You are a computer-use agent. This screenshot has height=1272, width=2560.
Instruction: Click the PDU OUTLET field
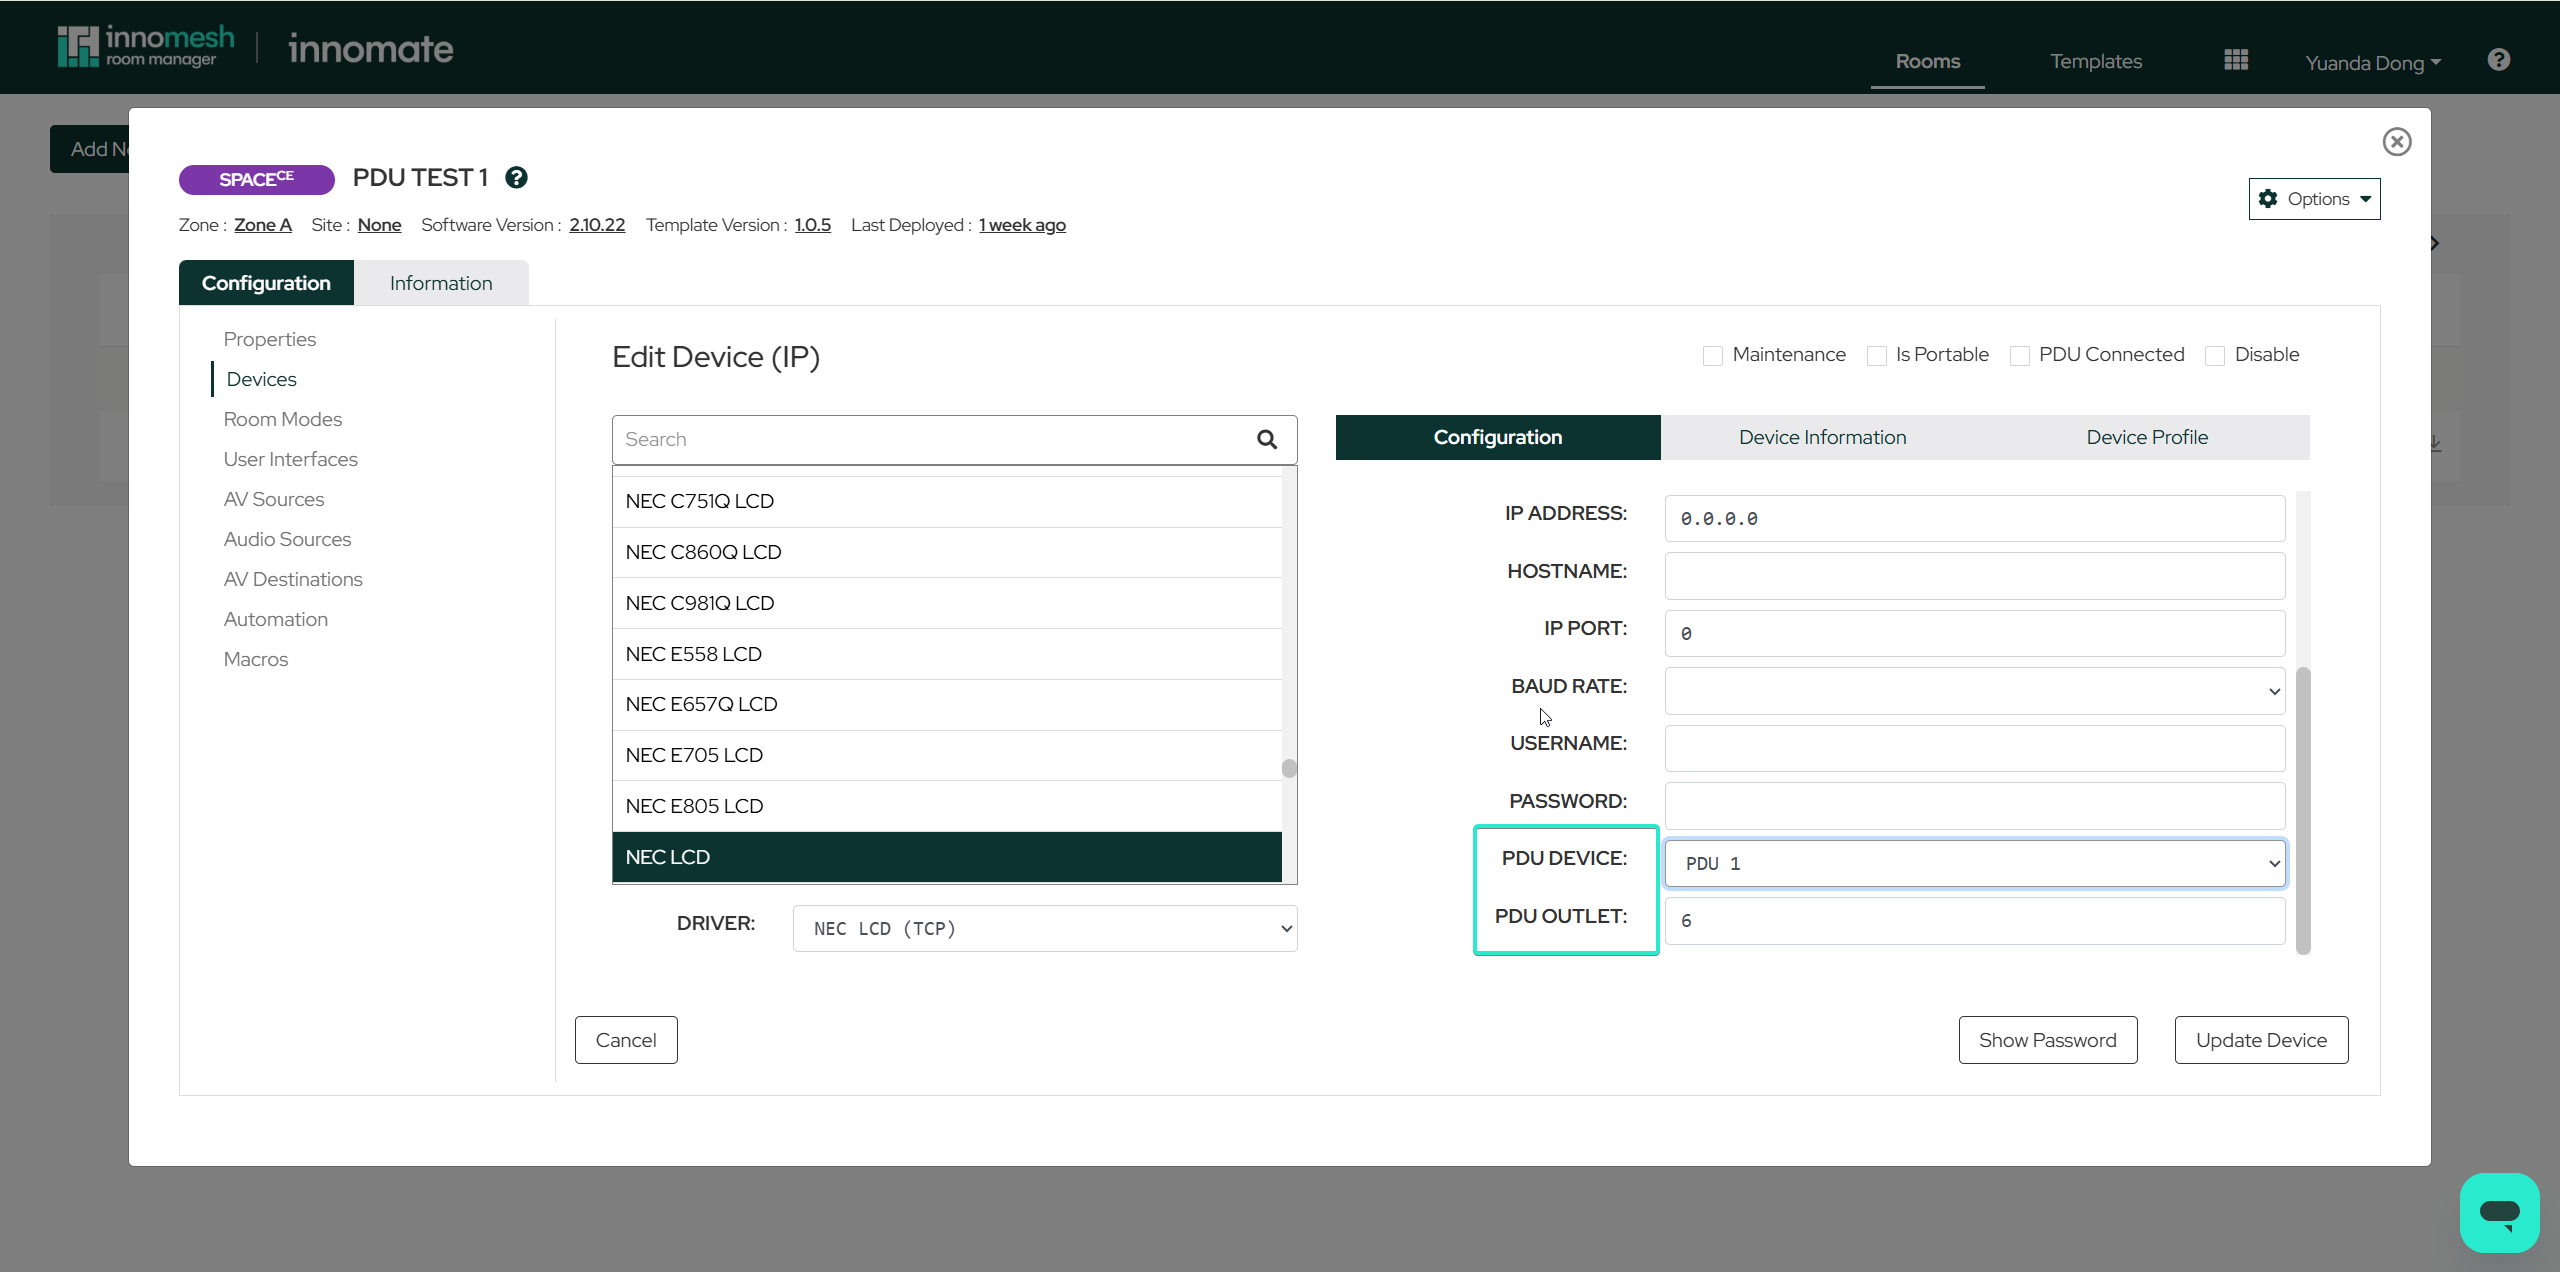click(1974, 920)
